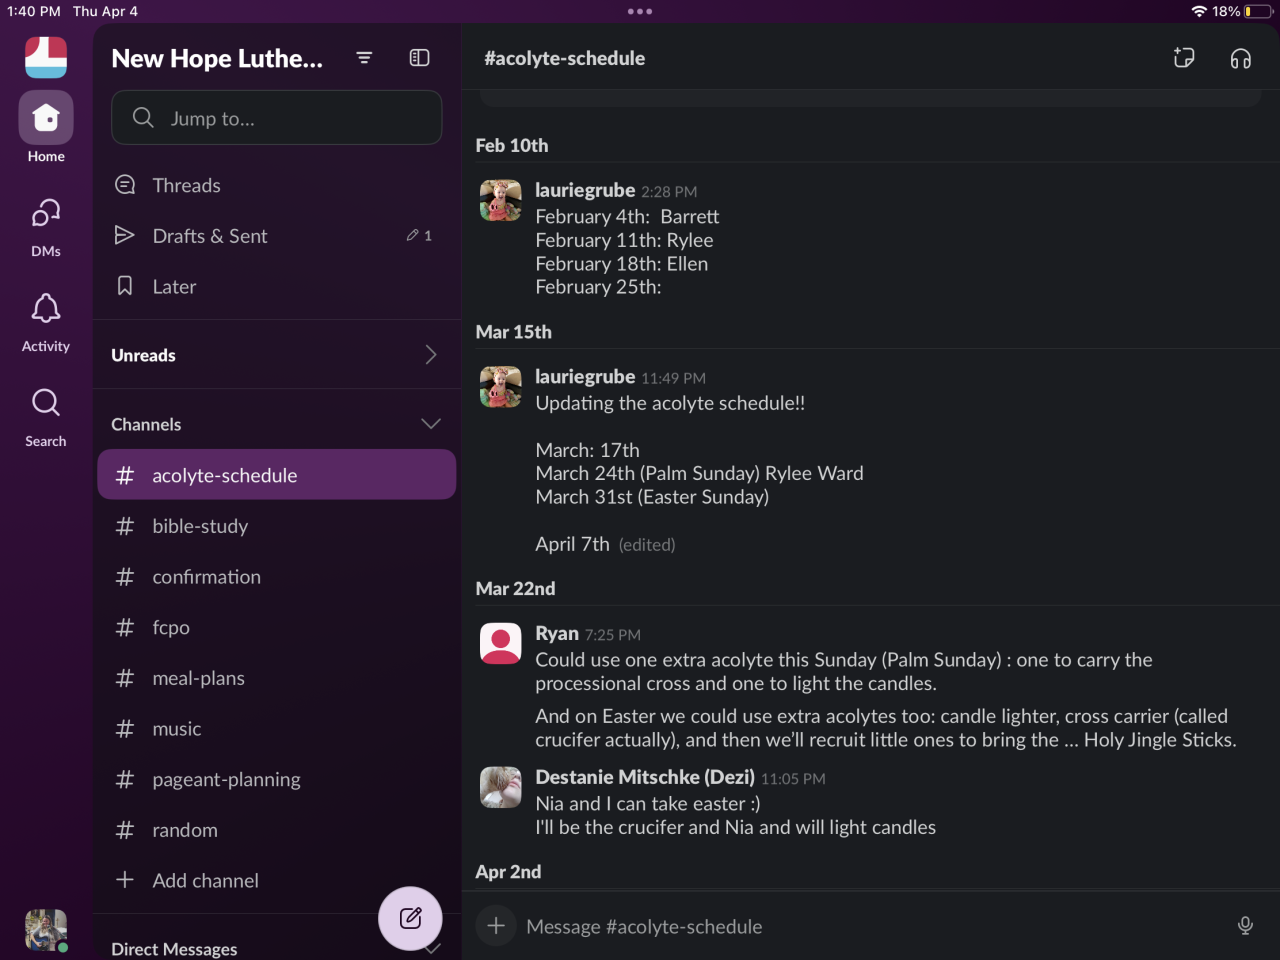1280x960 pixels.
Task: Switch to the pageant-planning channel
Action: [226, 779]
